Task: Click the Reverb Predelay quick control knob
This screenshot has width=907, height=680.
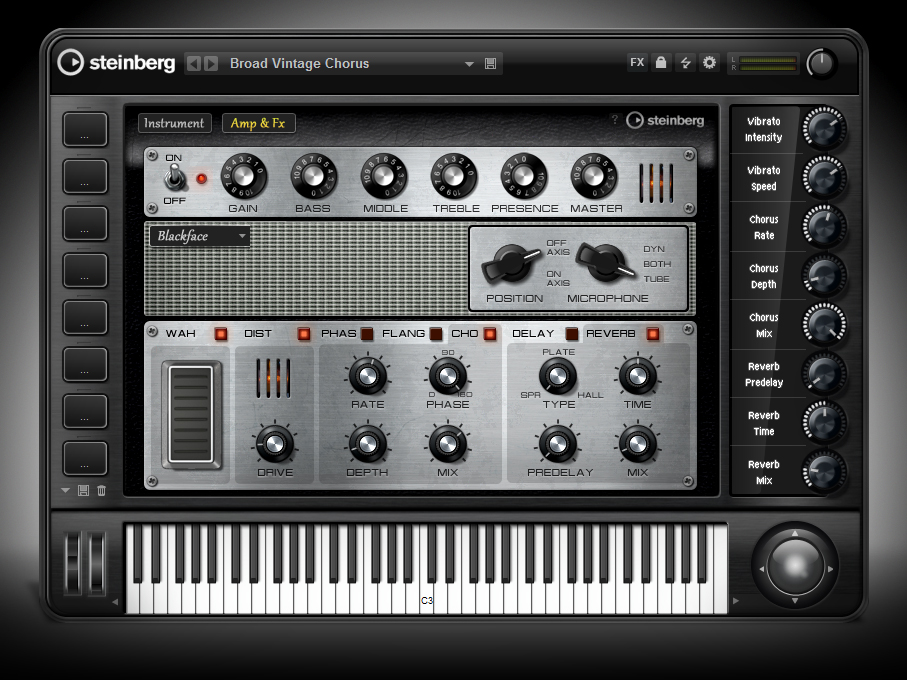Action: (824, 374)
